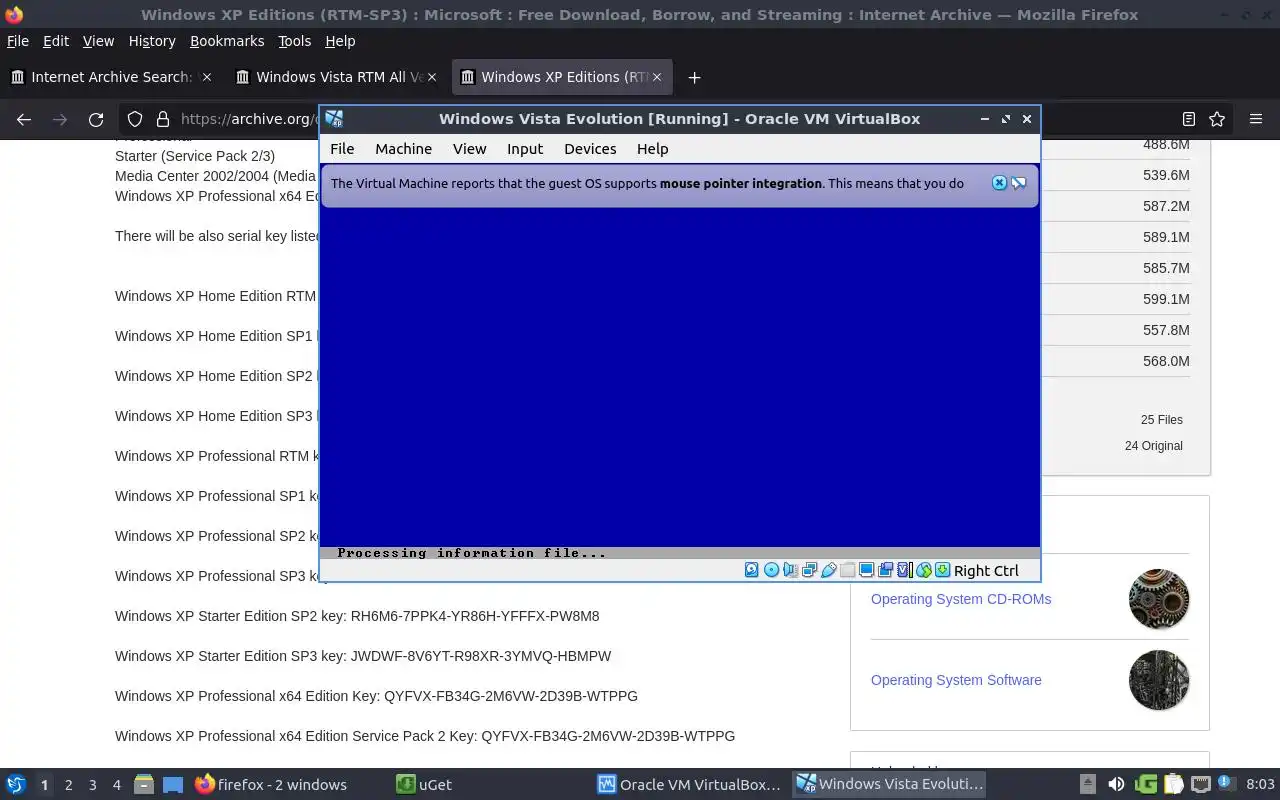Click the uGet tray icon
This screenshot has height=800, width=1280.
pyautogui.click(x=1146, y=784)
